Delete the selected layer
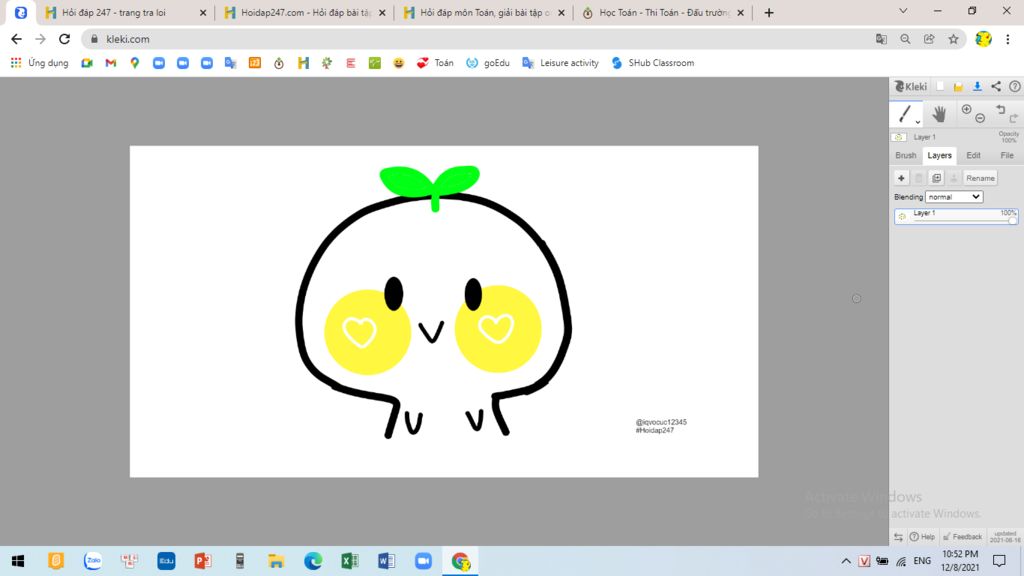 [x=919, y=178]
